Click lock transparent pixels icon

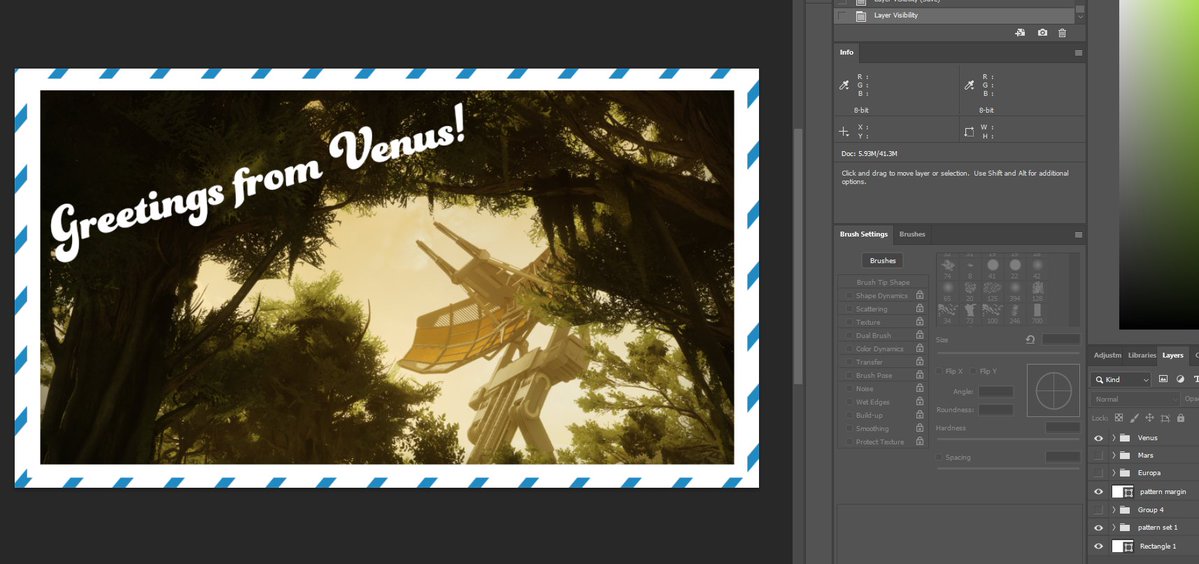point(1119,418)
